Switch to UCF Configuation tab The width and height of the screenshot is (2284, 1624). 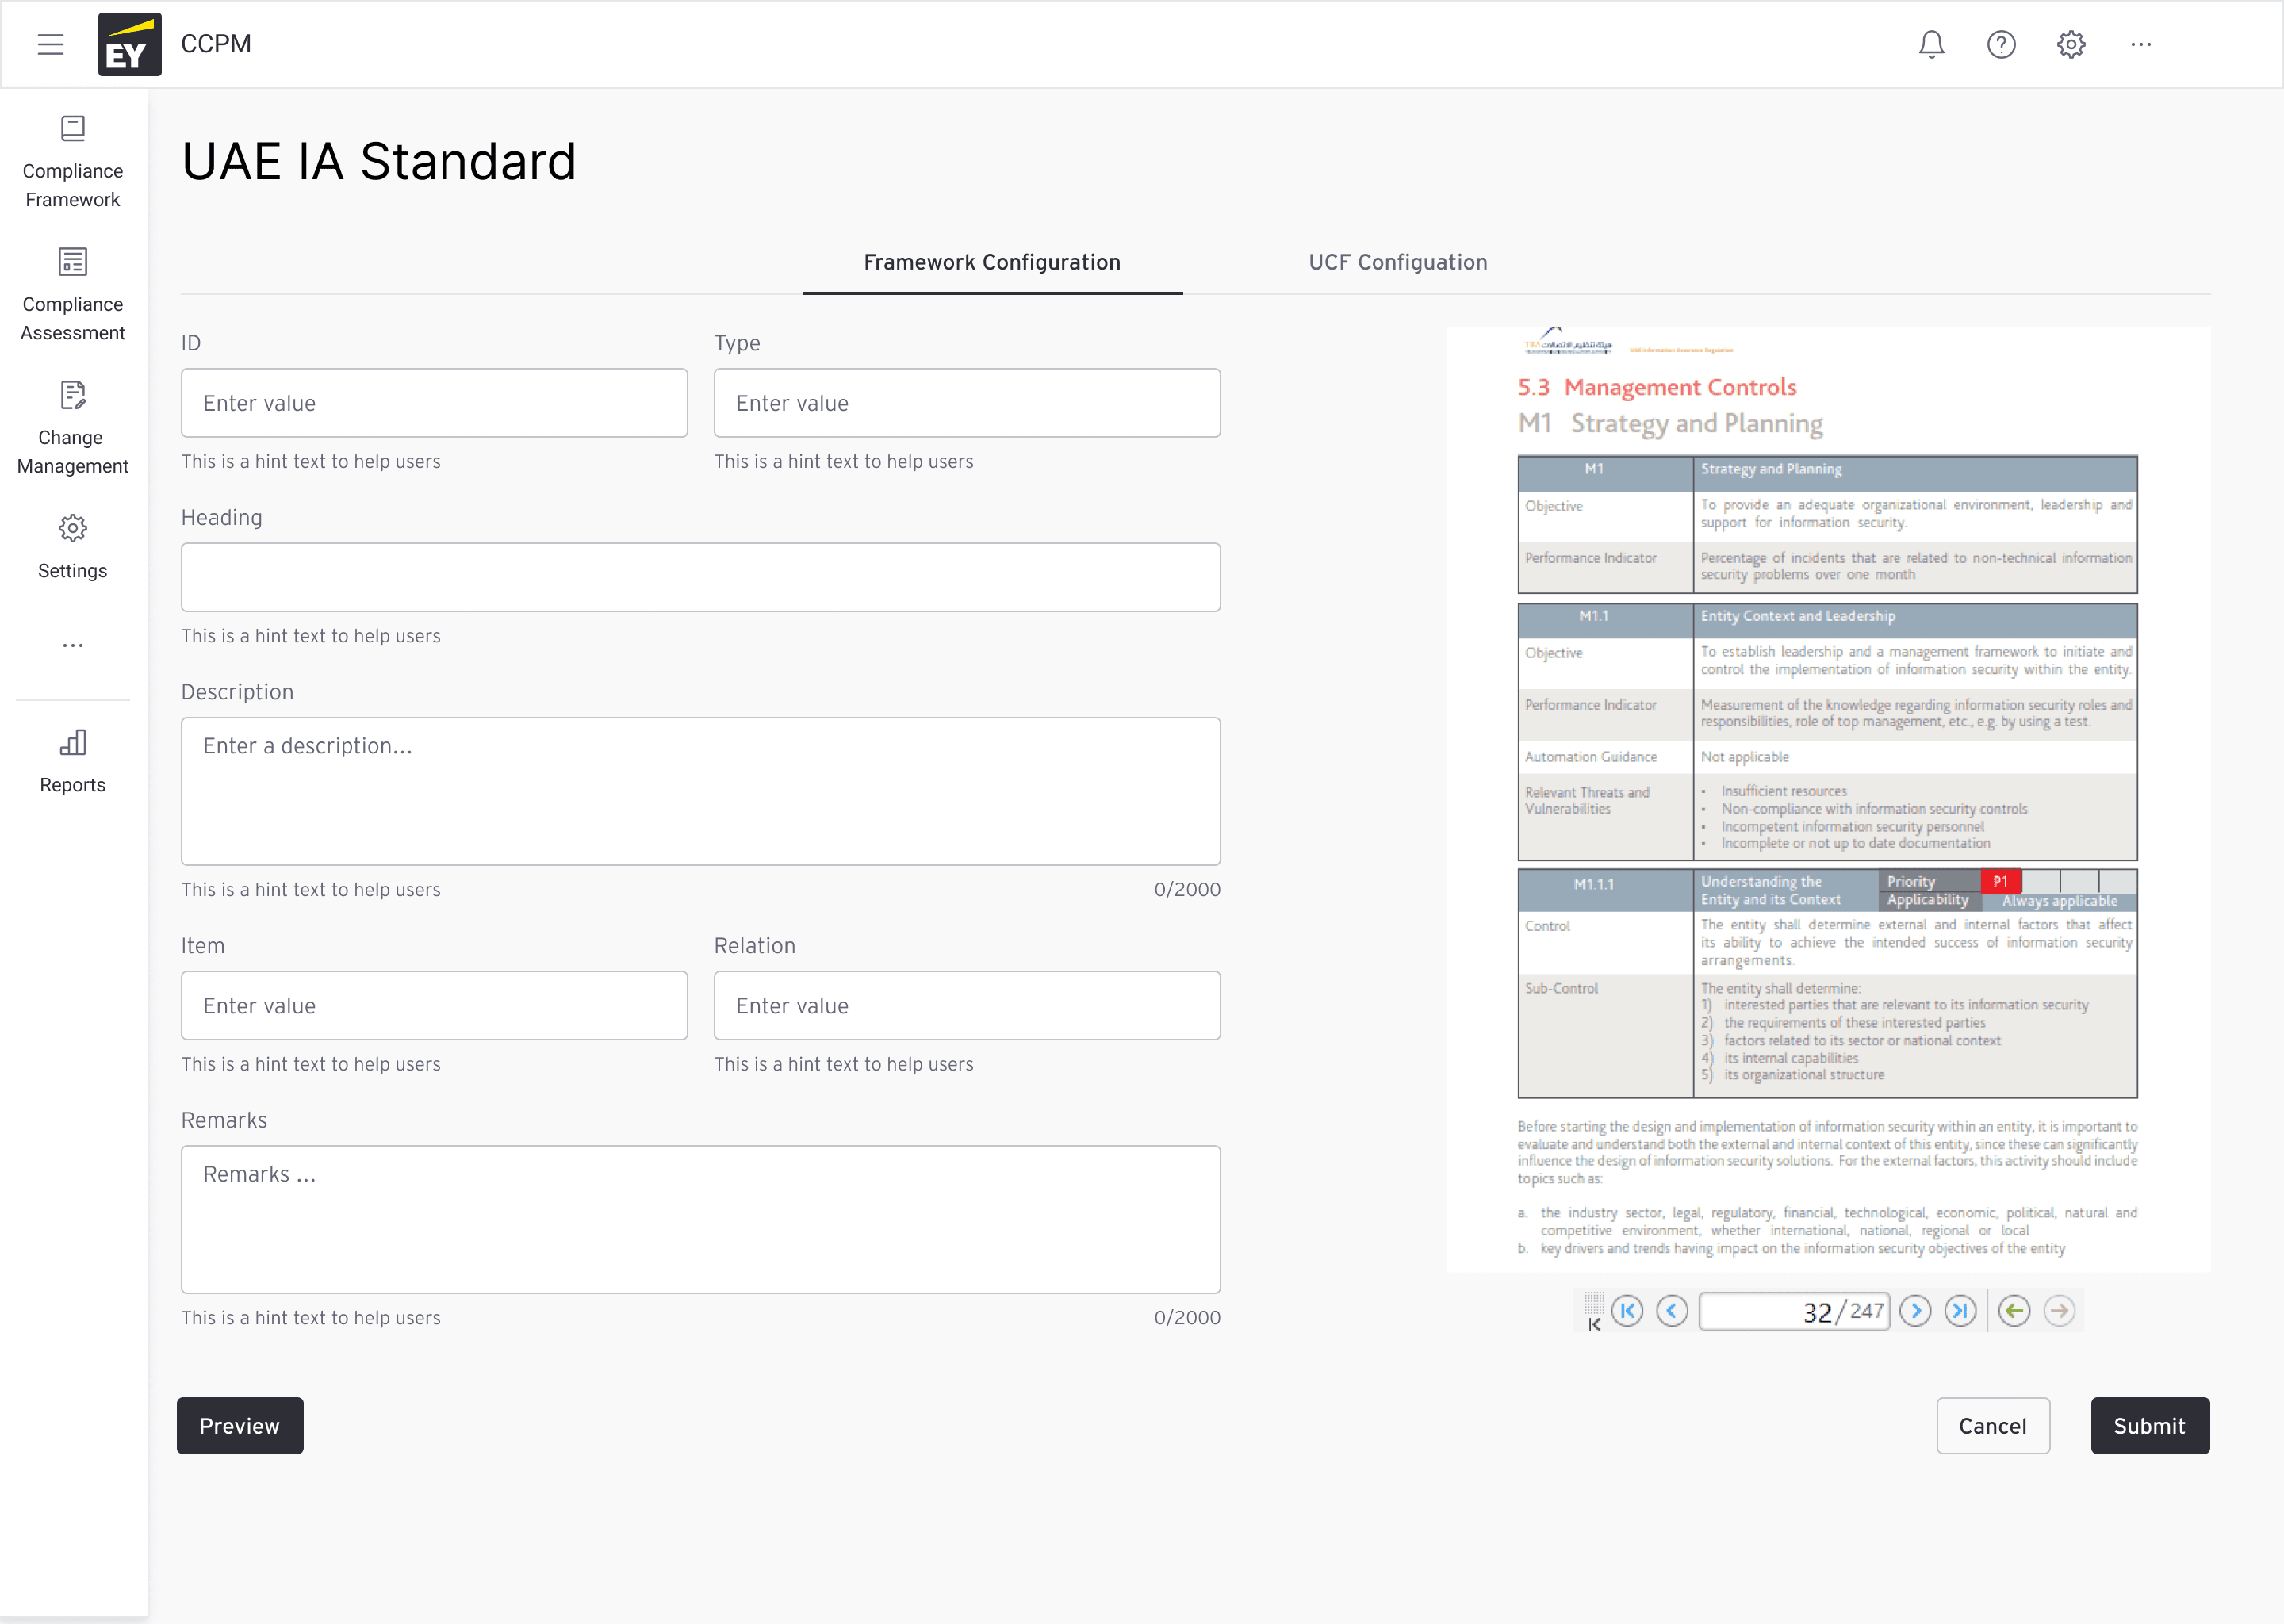pos(1397,262)
